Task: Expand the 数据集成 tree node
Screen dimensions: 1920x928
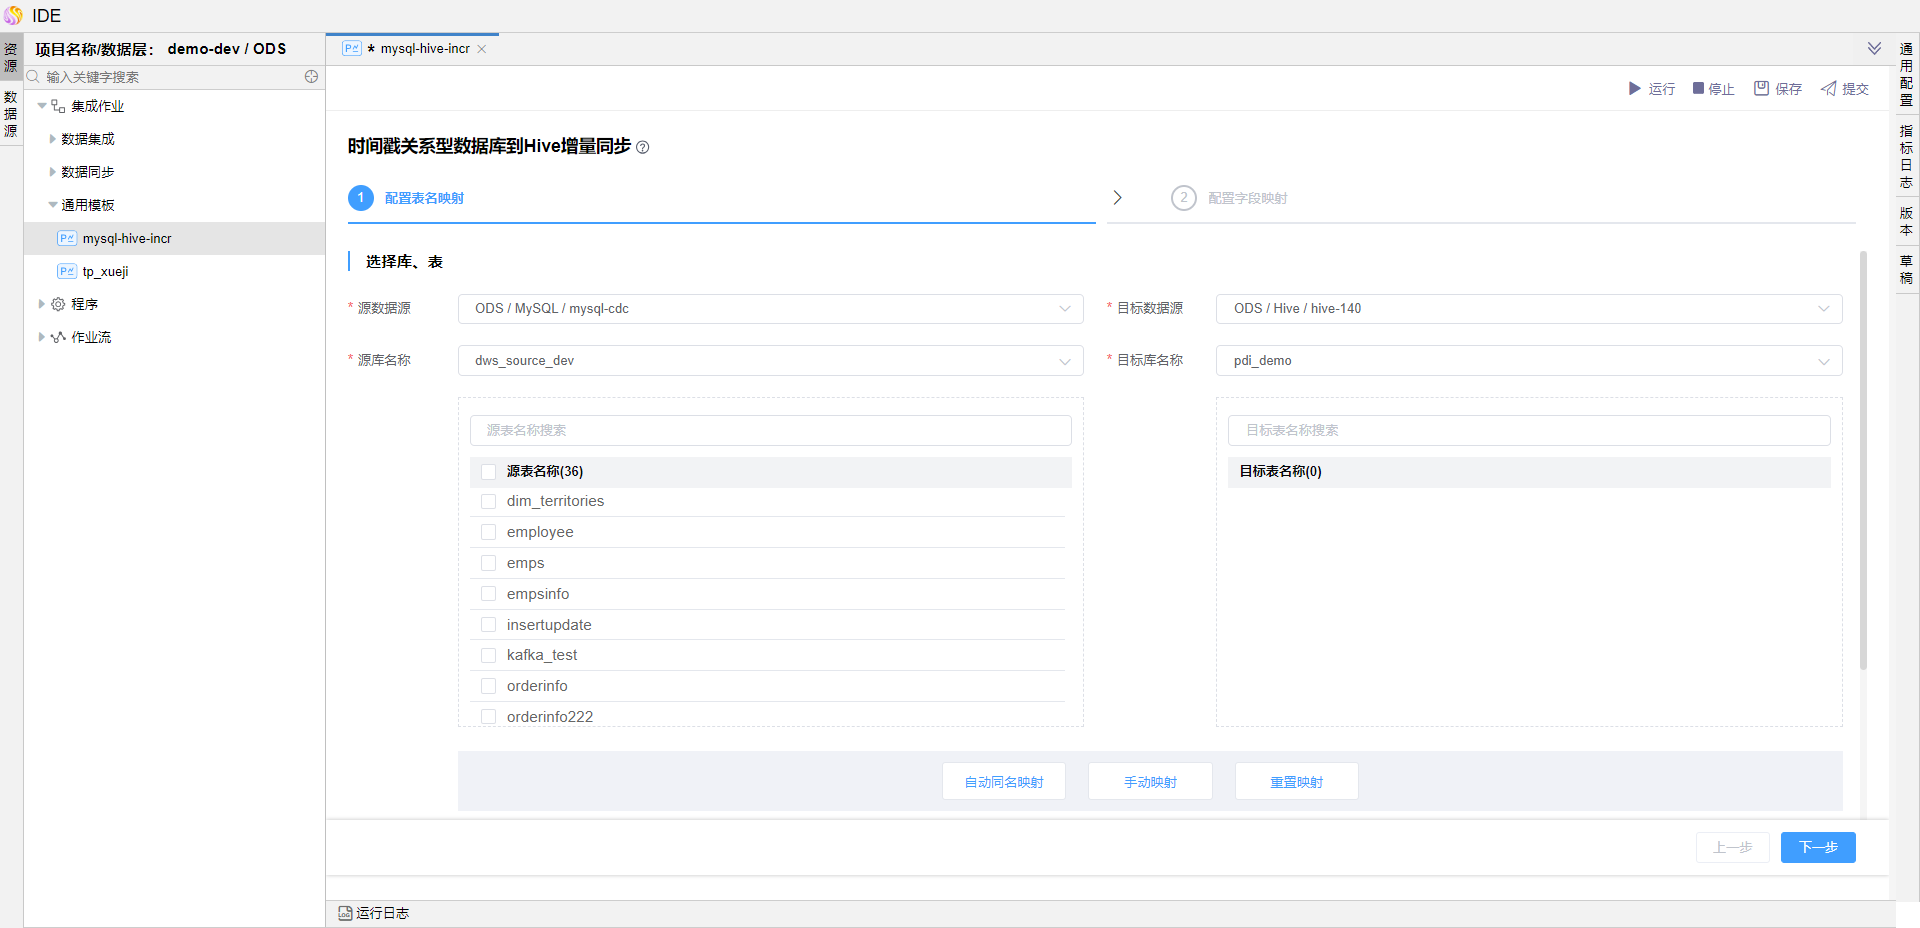Action: 53,139
